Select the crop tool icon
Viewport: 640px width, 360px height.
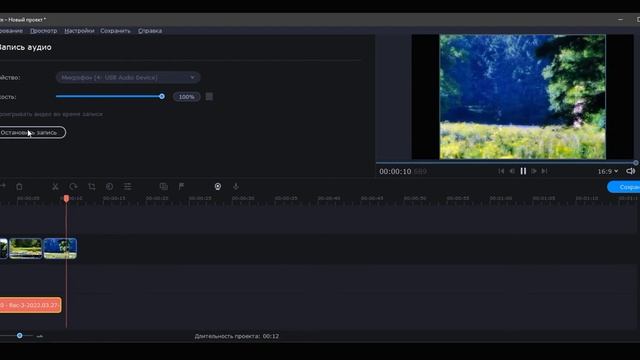pos(91,187)
